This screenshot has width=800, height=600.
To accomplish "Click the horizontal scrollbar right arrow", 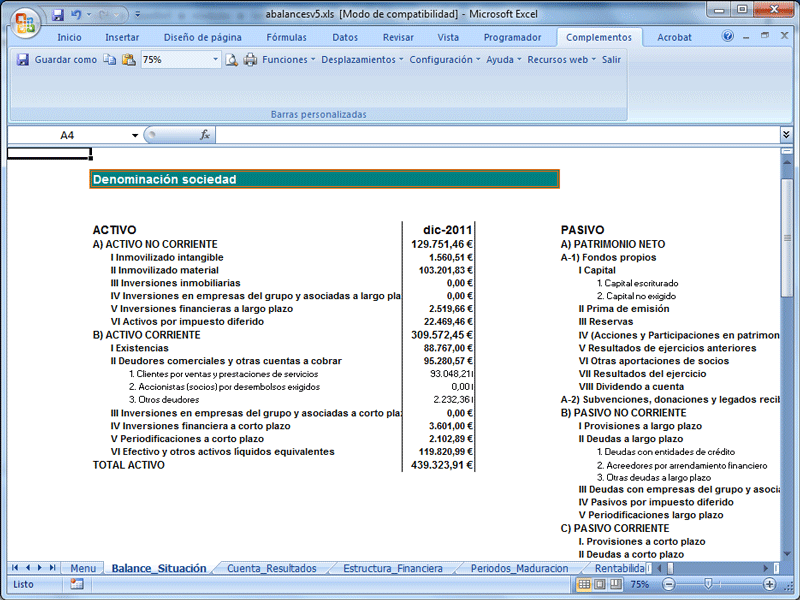I will (x=765, y=568).
